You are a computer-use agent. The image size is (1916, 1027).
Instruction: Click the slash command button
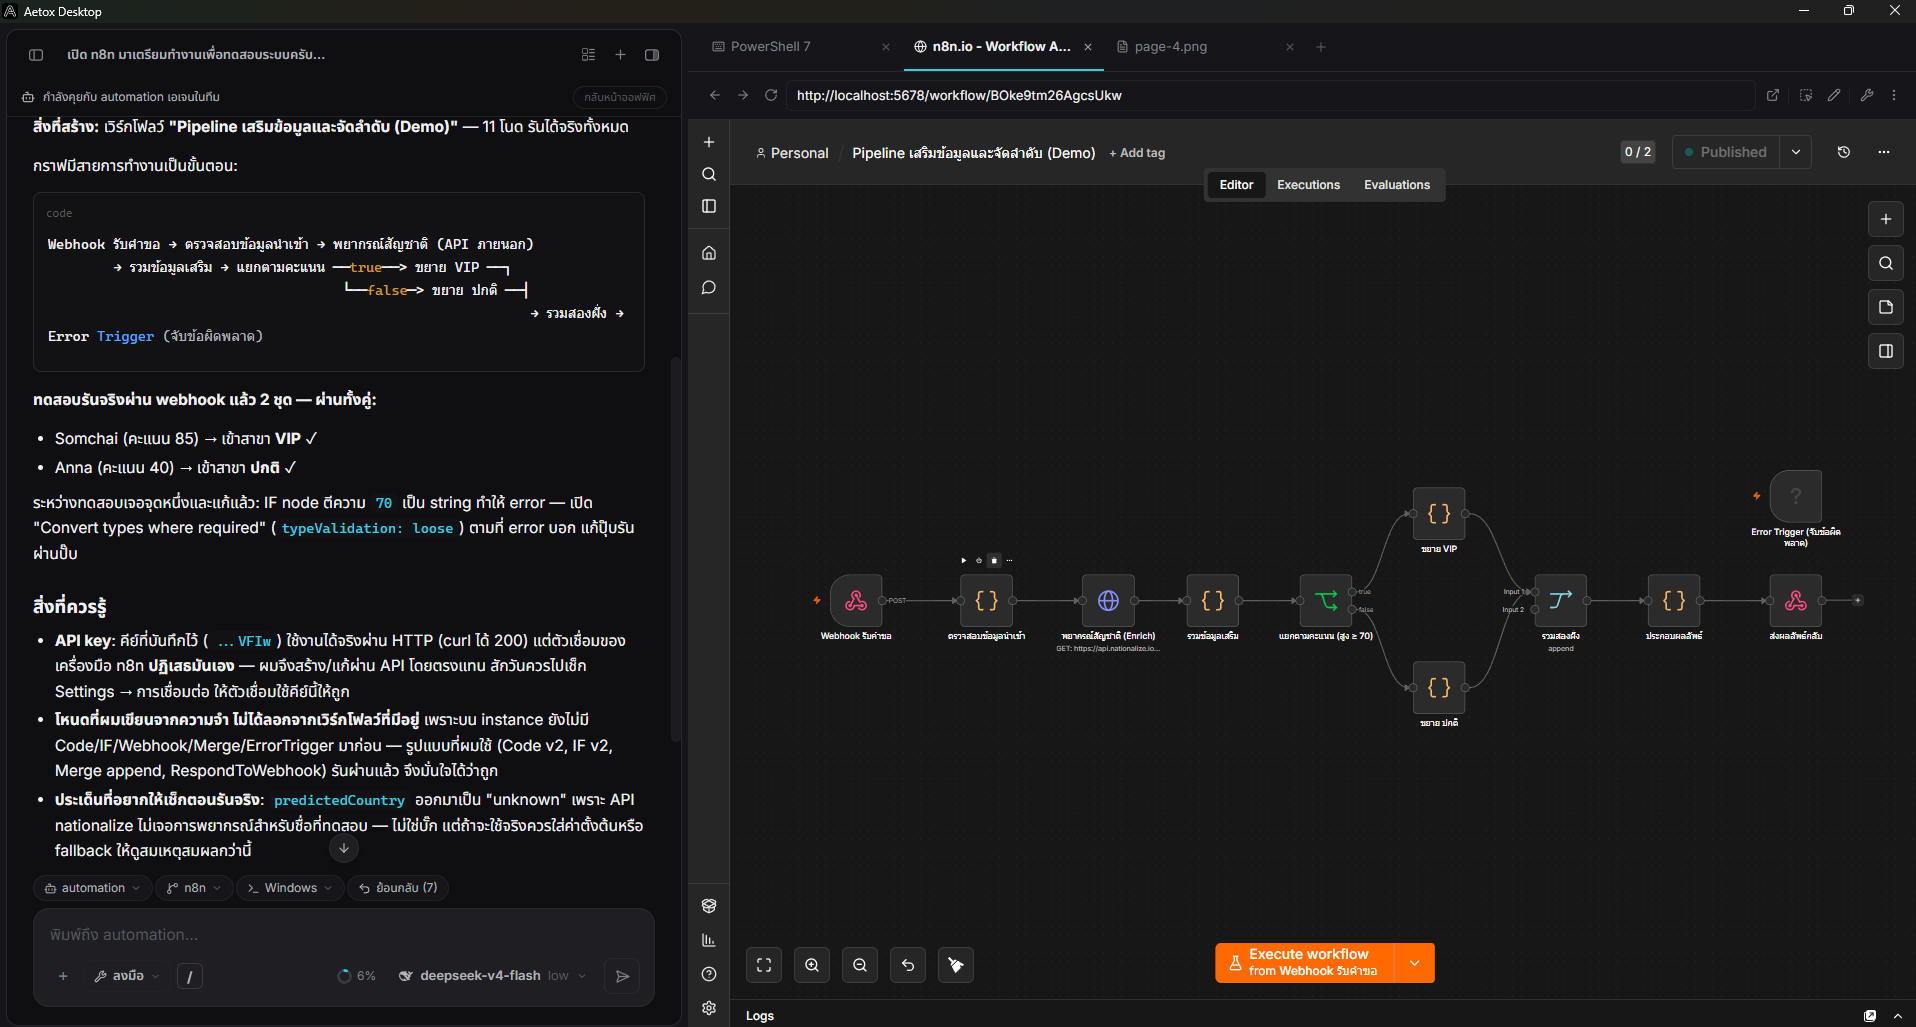point(190,976)
